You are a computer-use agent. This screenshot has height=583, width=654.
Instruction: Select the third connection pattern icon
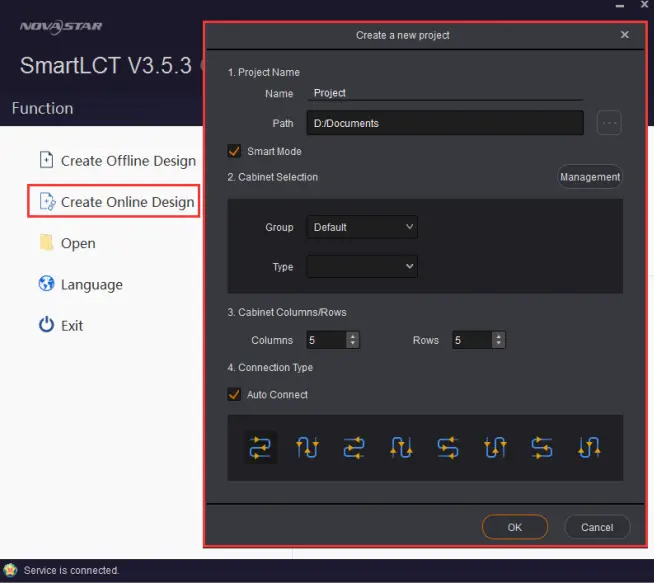354,447
